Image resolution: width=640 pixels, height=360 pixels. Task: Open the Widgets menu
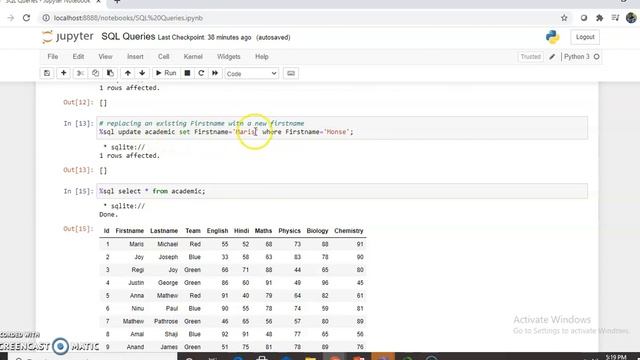[x=229, y=57]
